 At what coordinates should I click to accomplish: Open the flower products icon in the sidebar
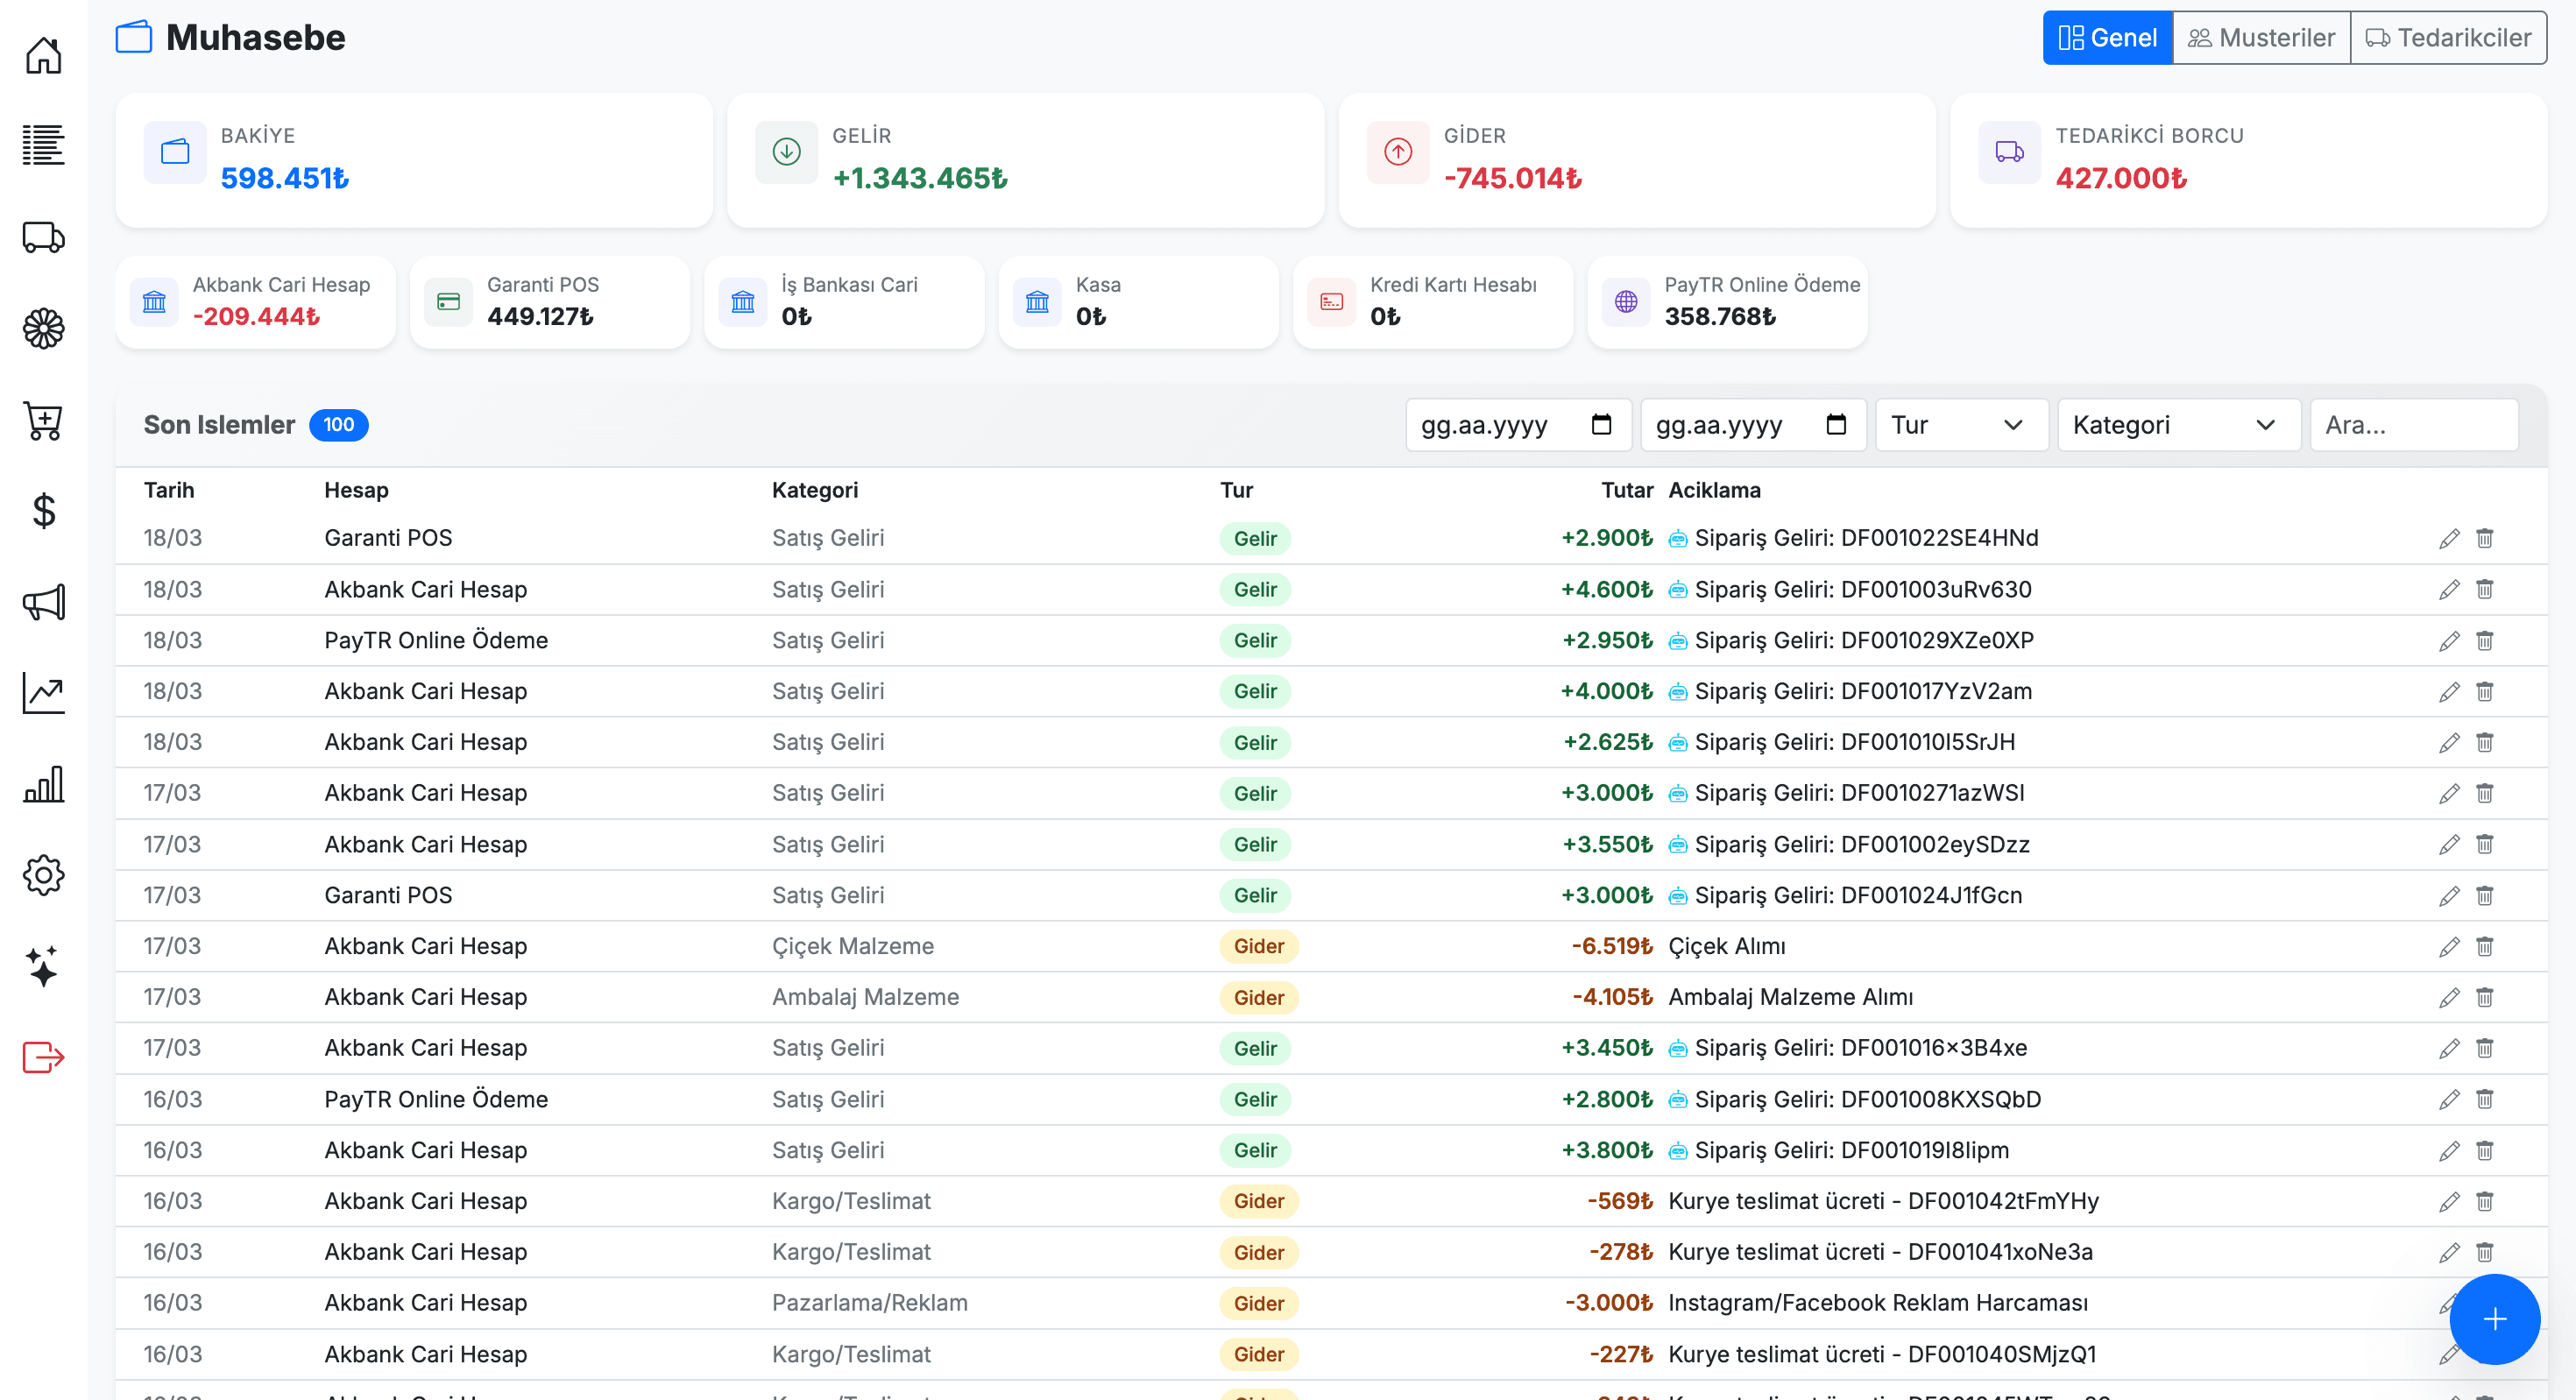click(43, 329)
